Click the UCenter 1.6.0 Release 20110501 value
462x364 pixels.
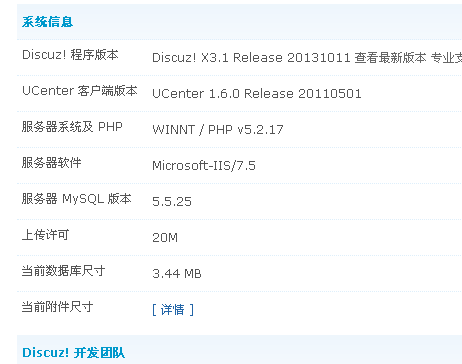[x=257, y=94]
